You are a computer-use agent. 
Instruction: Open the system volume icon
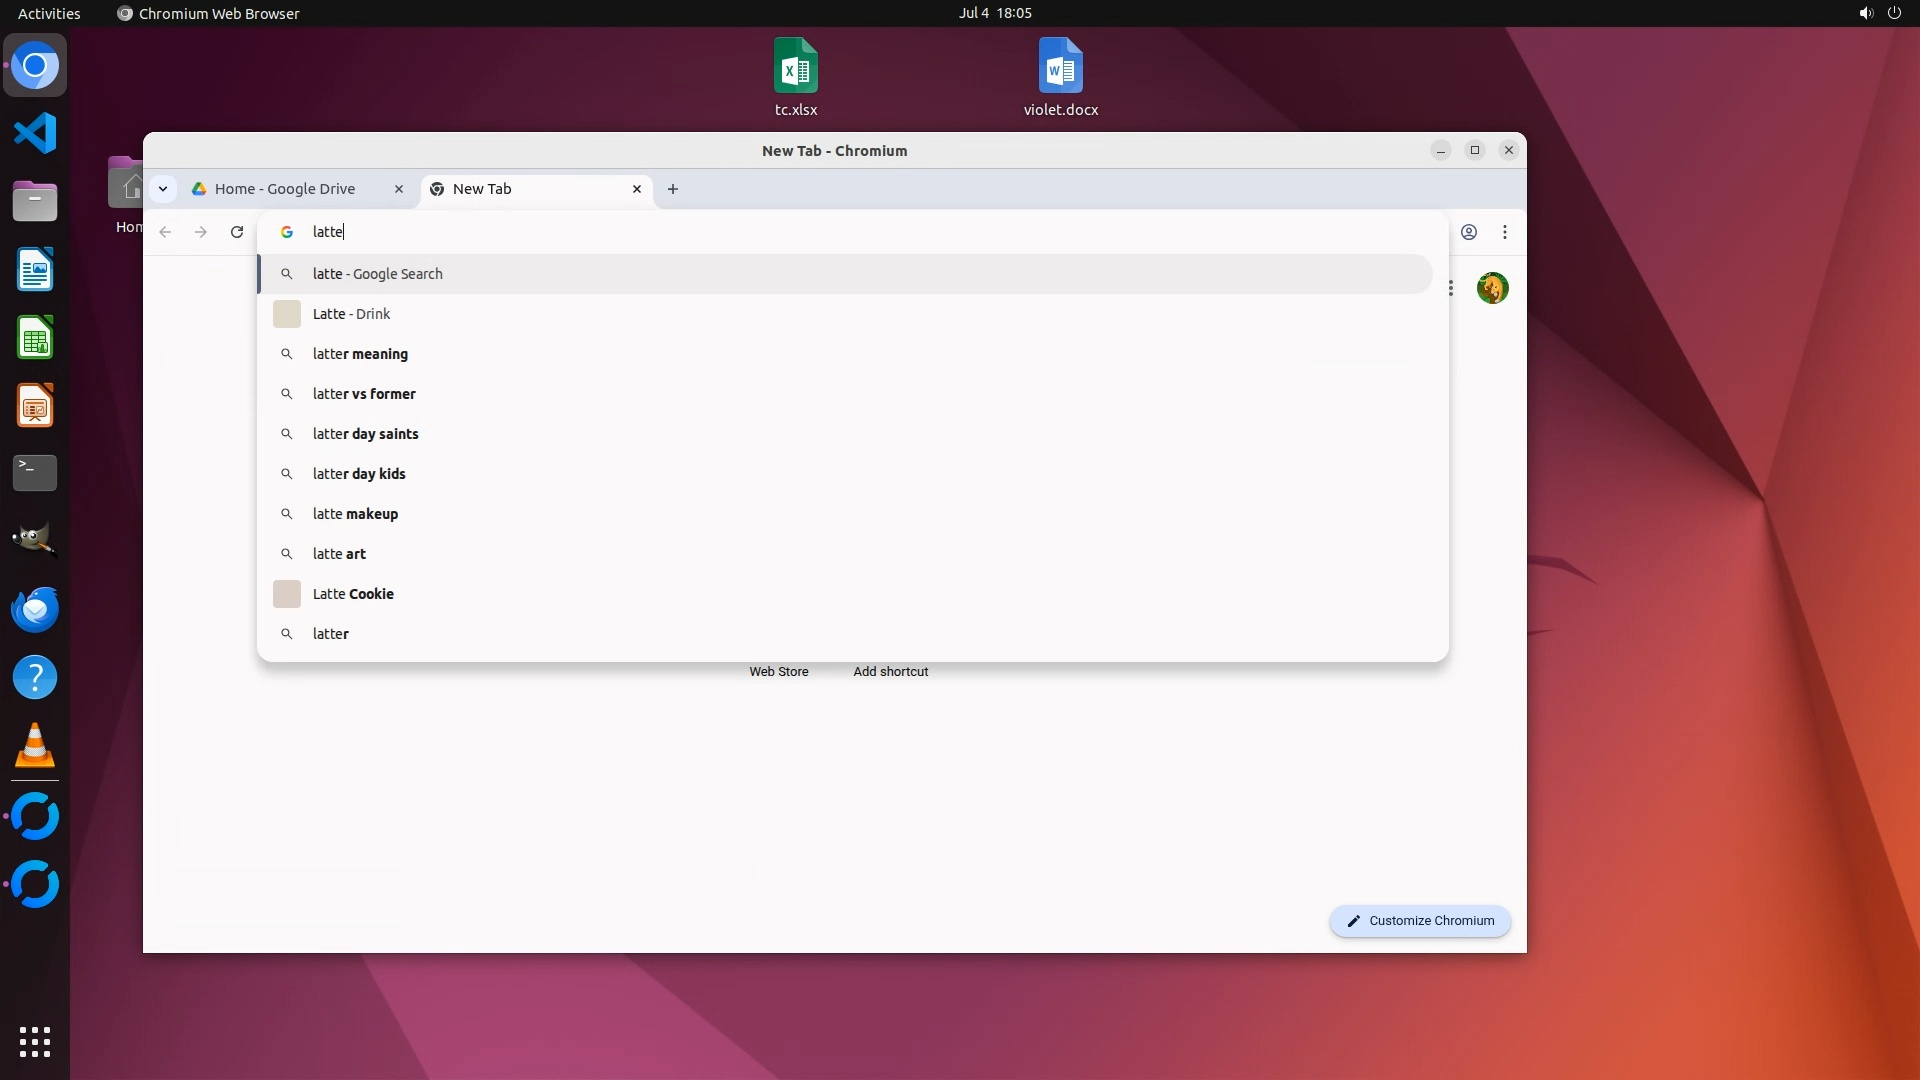click(x=1865, y=13)
